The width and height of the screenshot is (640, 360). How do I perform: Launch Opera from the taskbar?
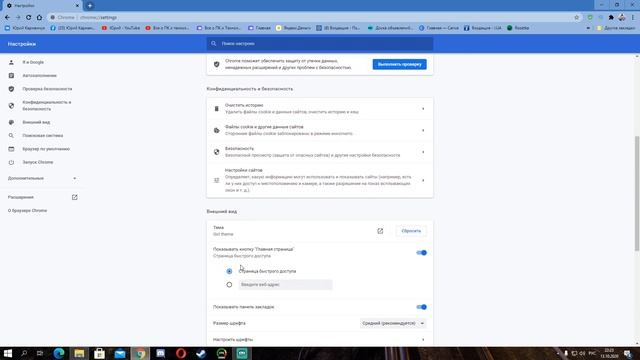pos(181,353)
